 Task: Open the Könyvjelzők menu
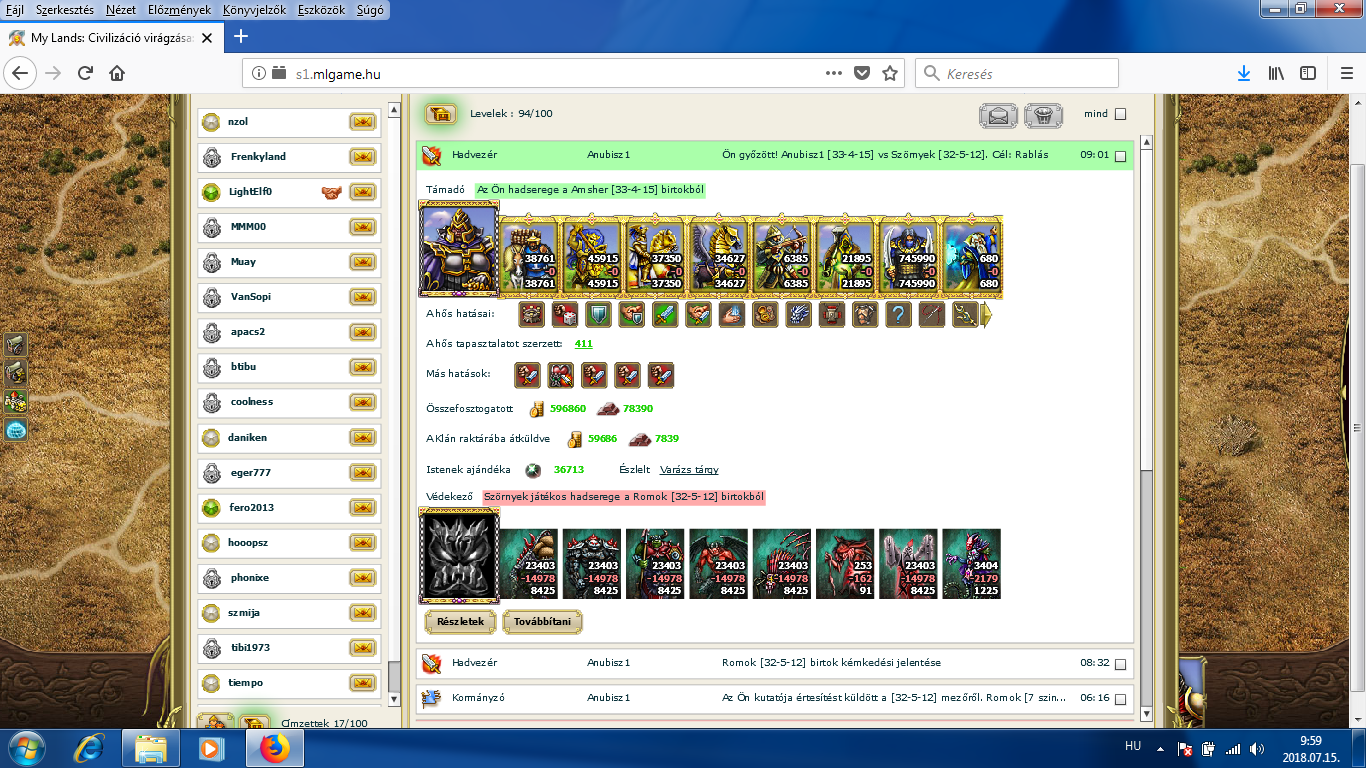click(254, 10)
